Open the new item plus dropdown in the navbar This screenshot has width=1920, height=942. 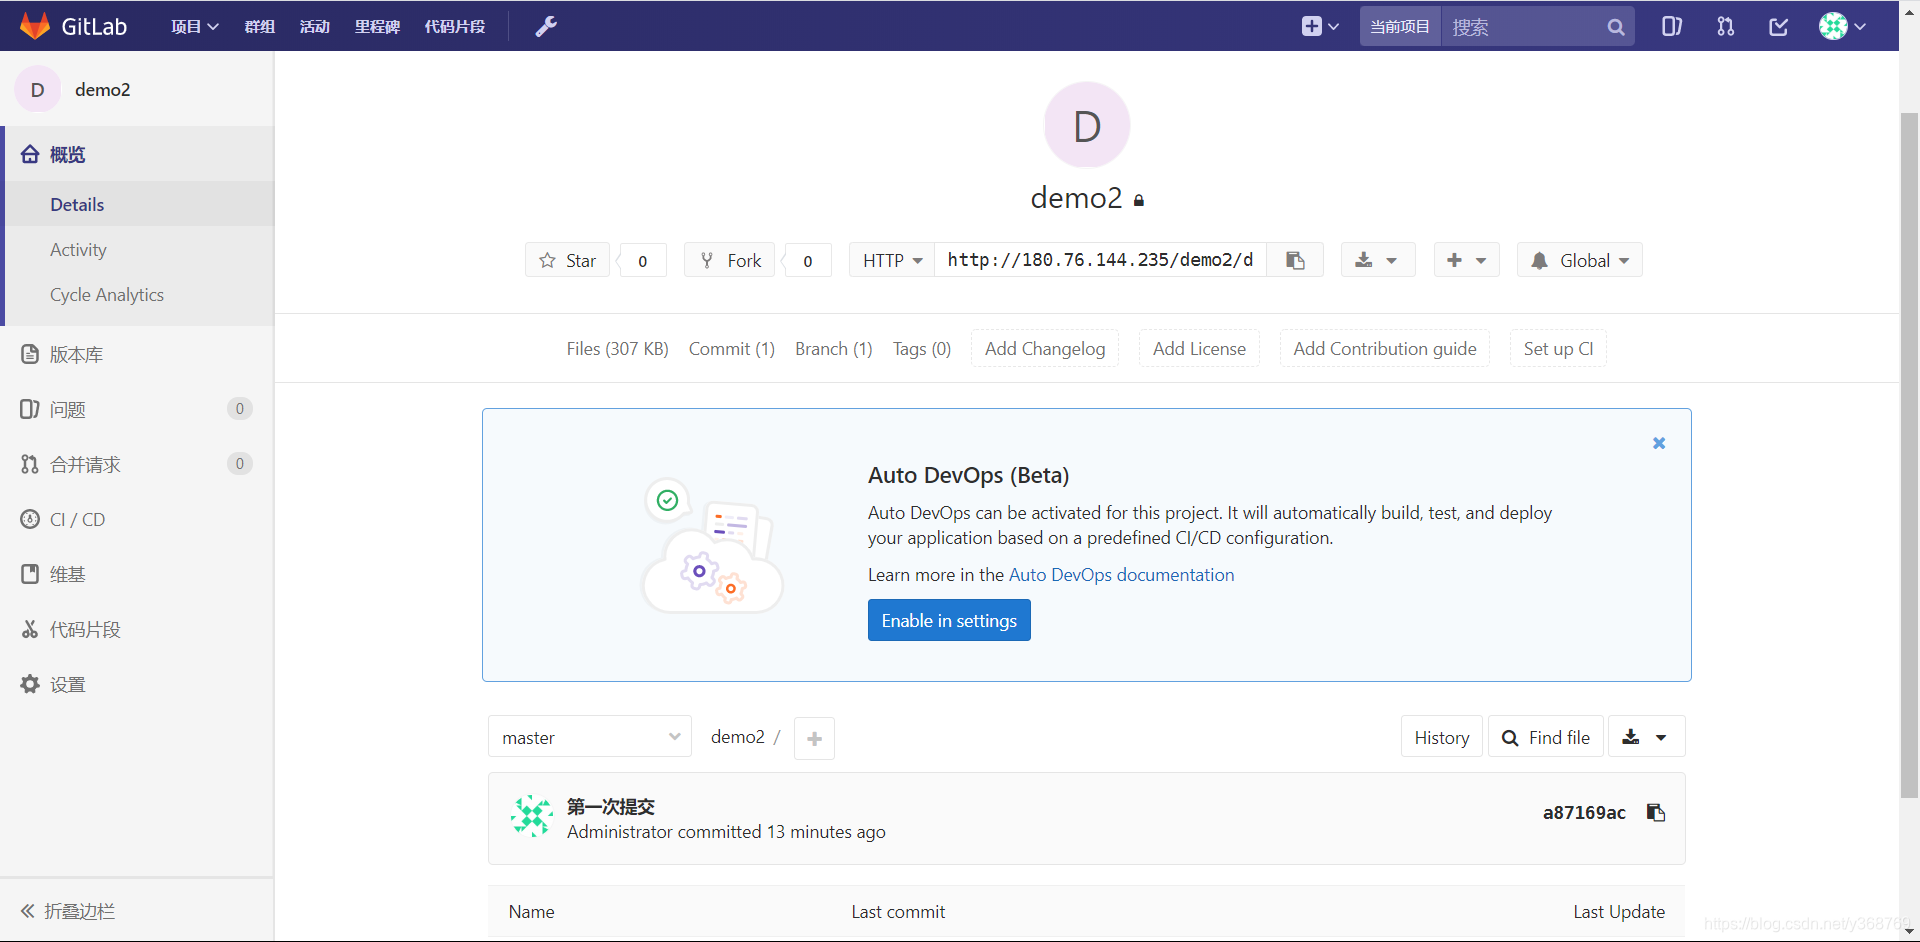1320,27
